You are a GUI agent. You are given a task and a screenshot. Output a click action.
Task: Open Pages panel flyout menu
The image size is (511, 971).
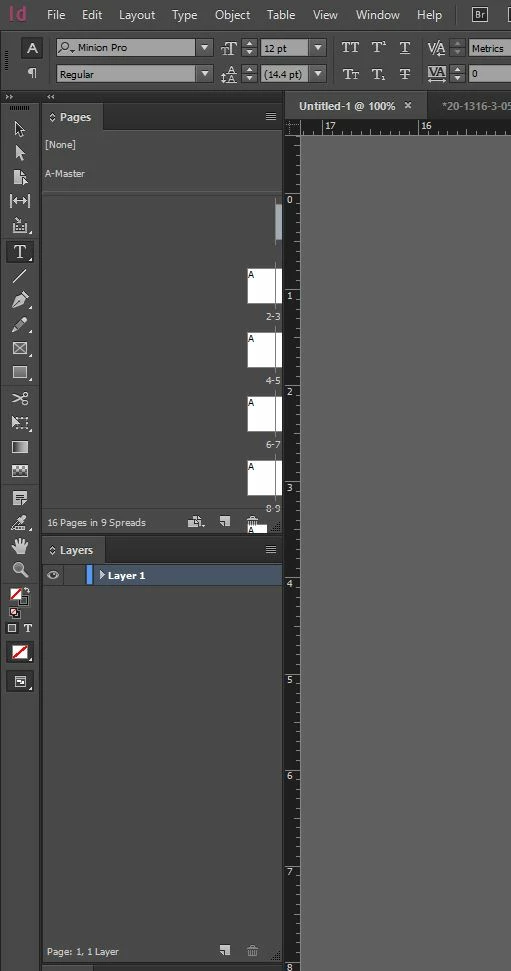tap(271, 116)
